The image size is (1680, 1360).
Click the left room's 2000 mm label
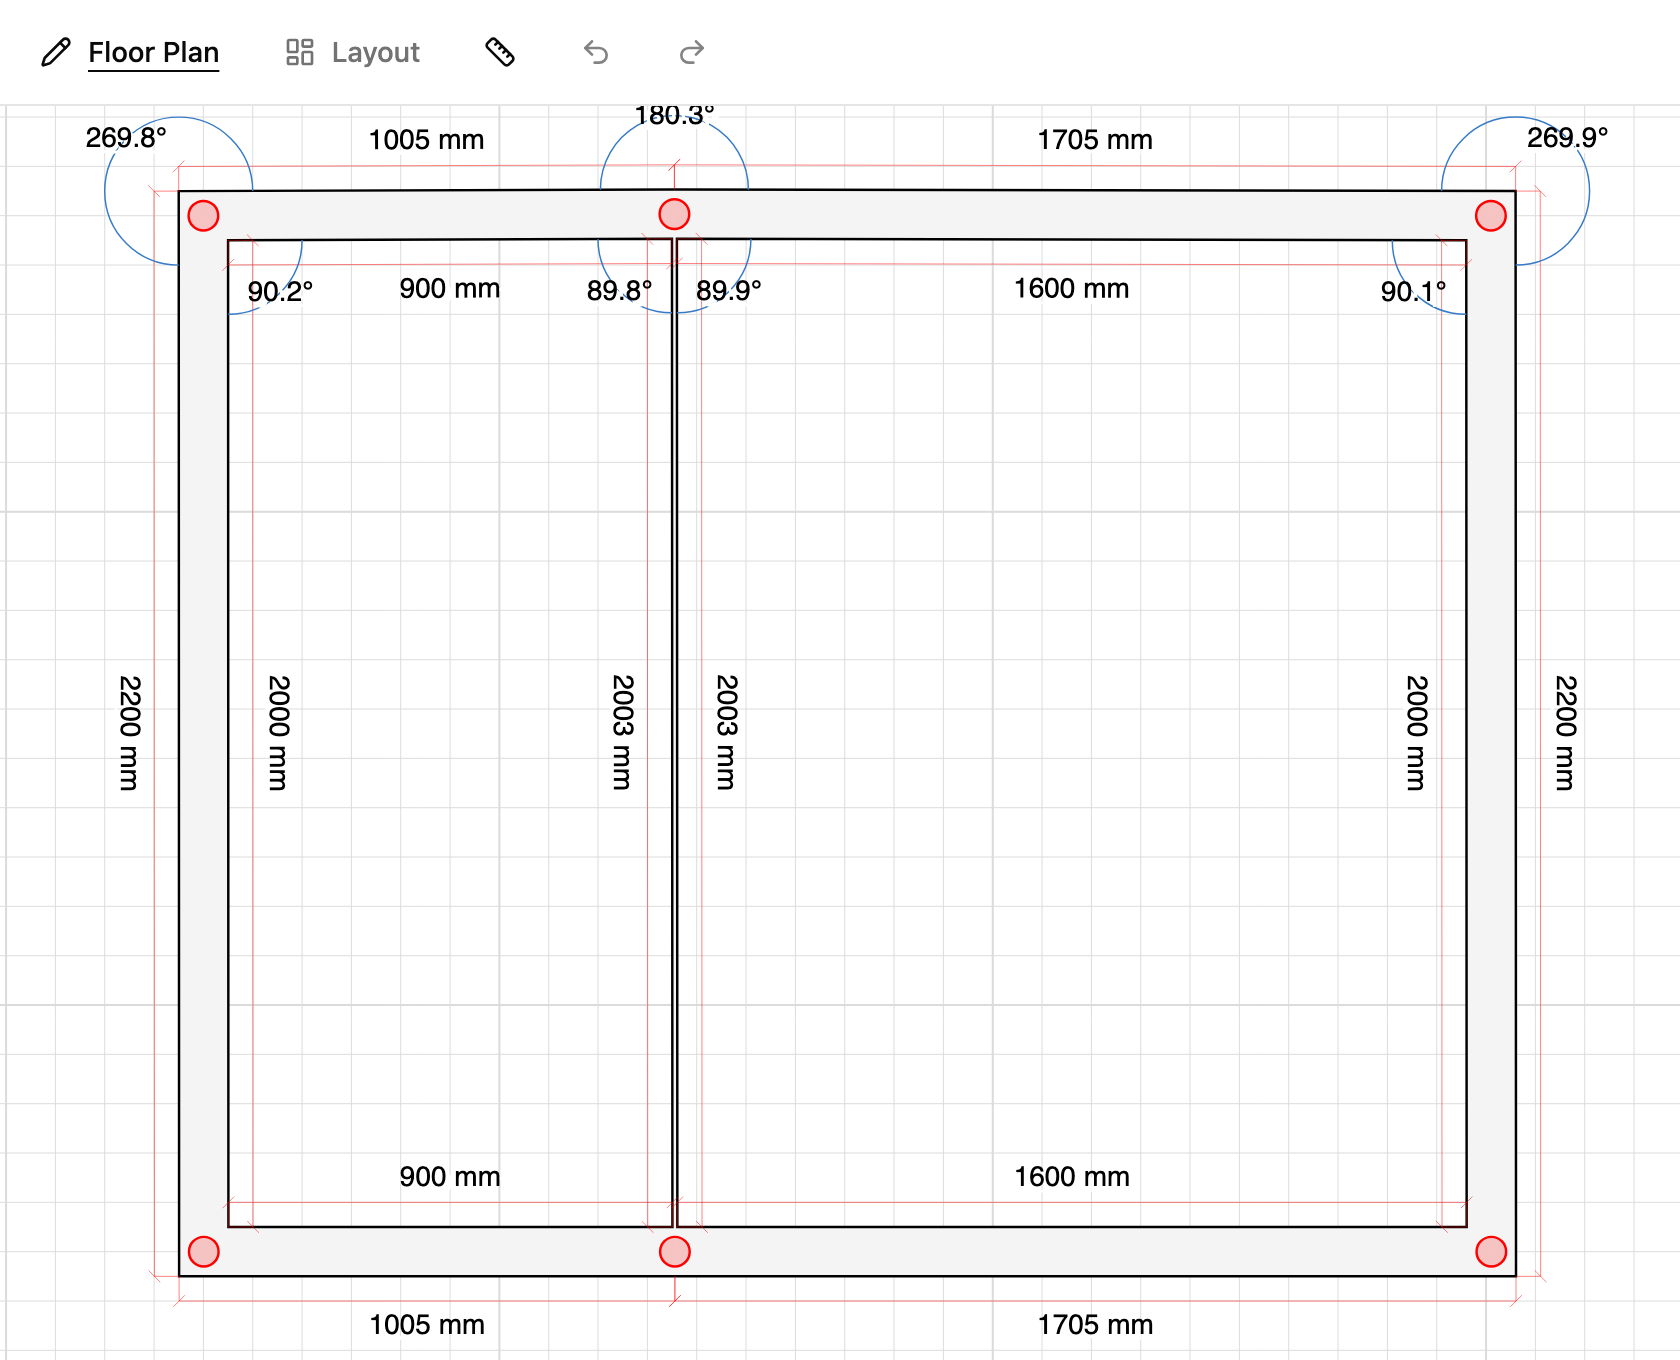click(x=279, y=733)
